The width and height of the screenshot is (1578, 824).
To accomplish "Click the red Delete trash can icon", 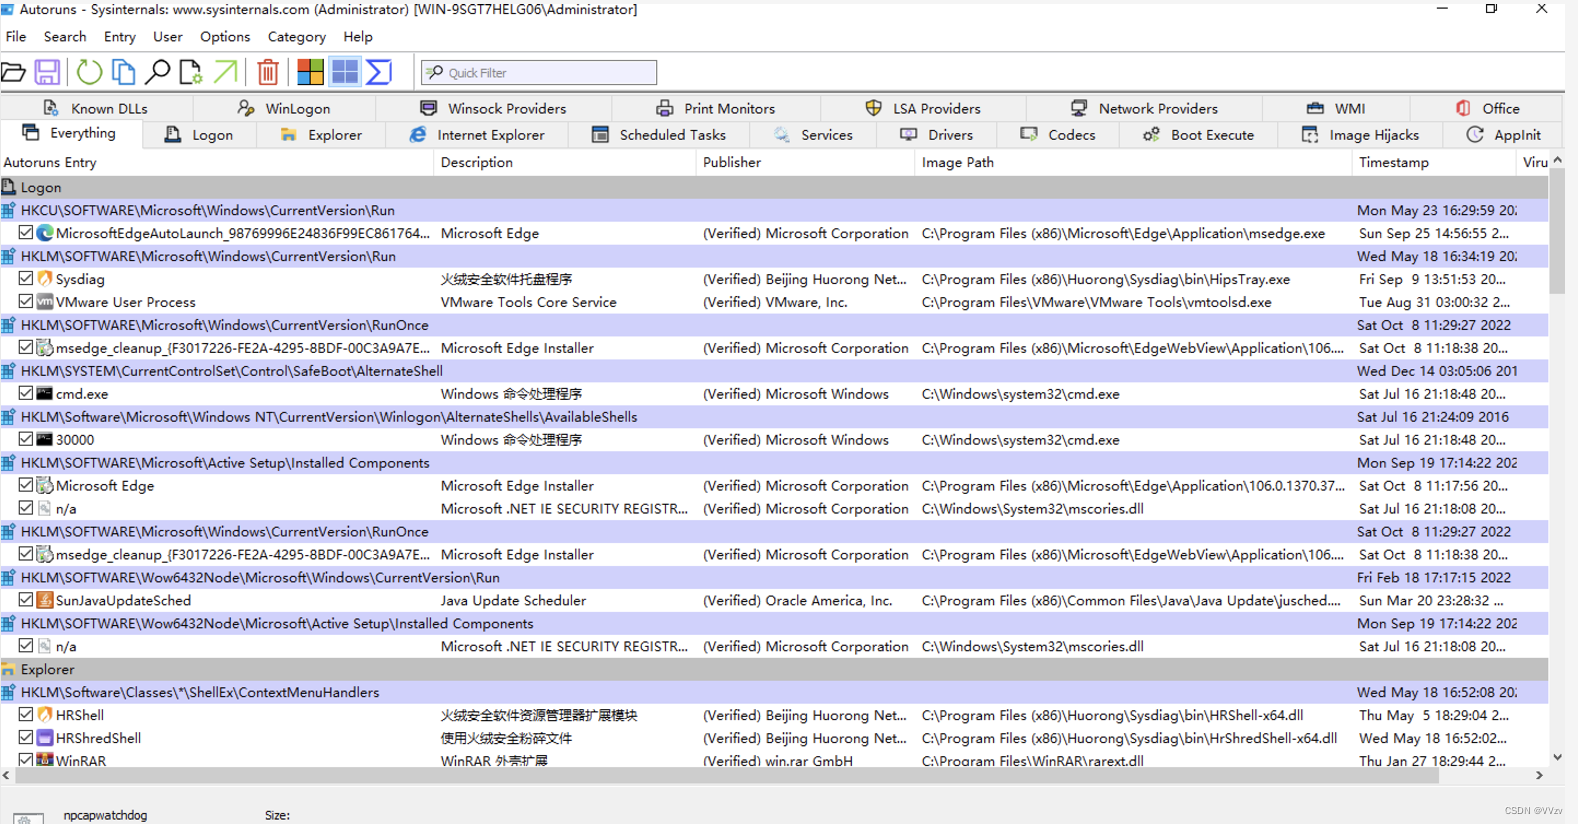I will click(268, 72).
